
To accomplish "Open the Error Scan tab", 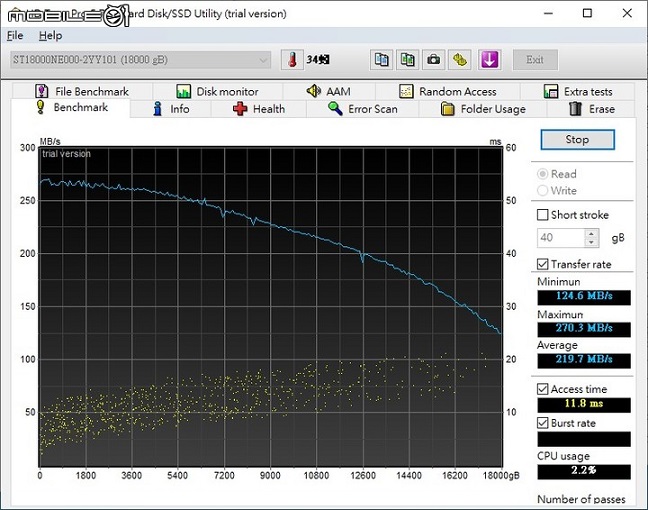I will click(362, 109).
